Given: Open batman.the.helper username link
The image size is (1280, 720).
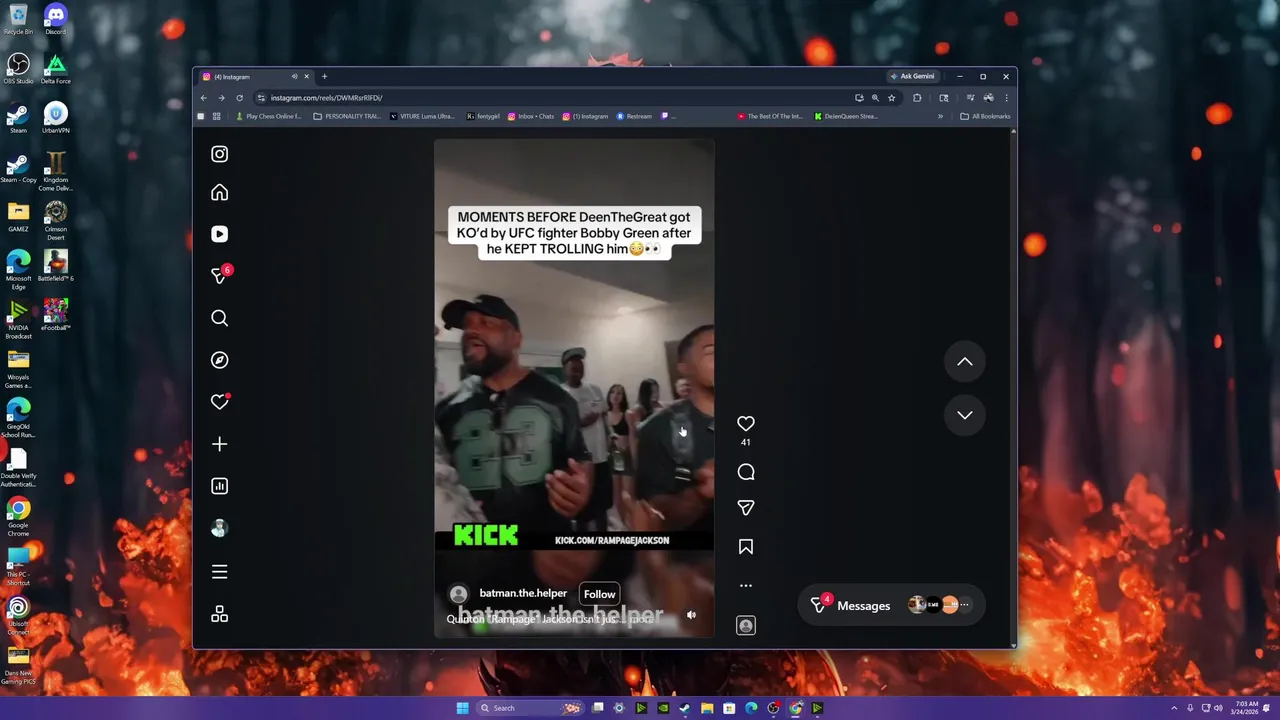Looking at the screenshot, I should (523, 593).
